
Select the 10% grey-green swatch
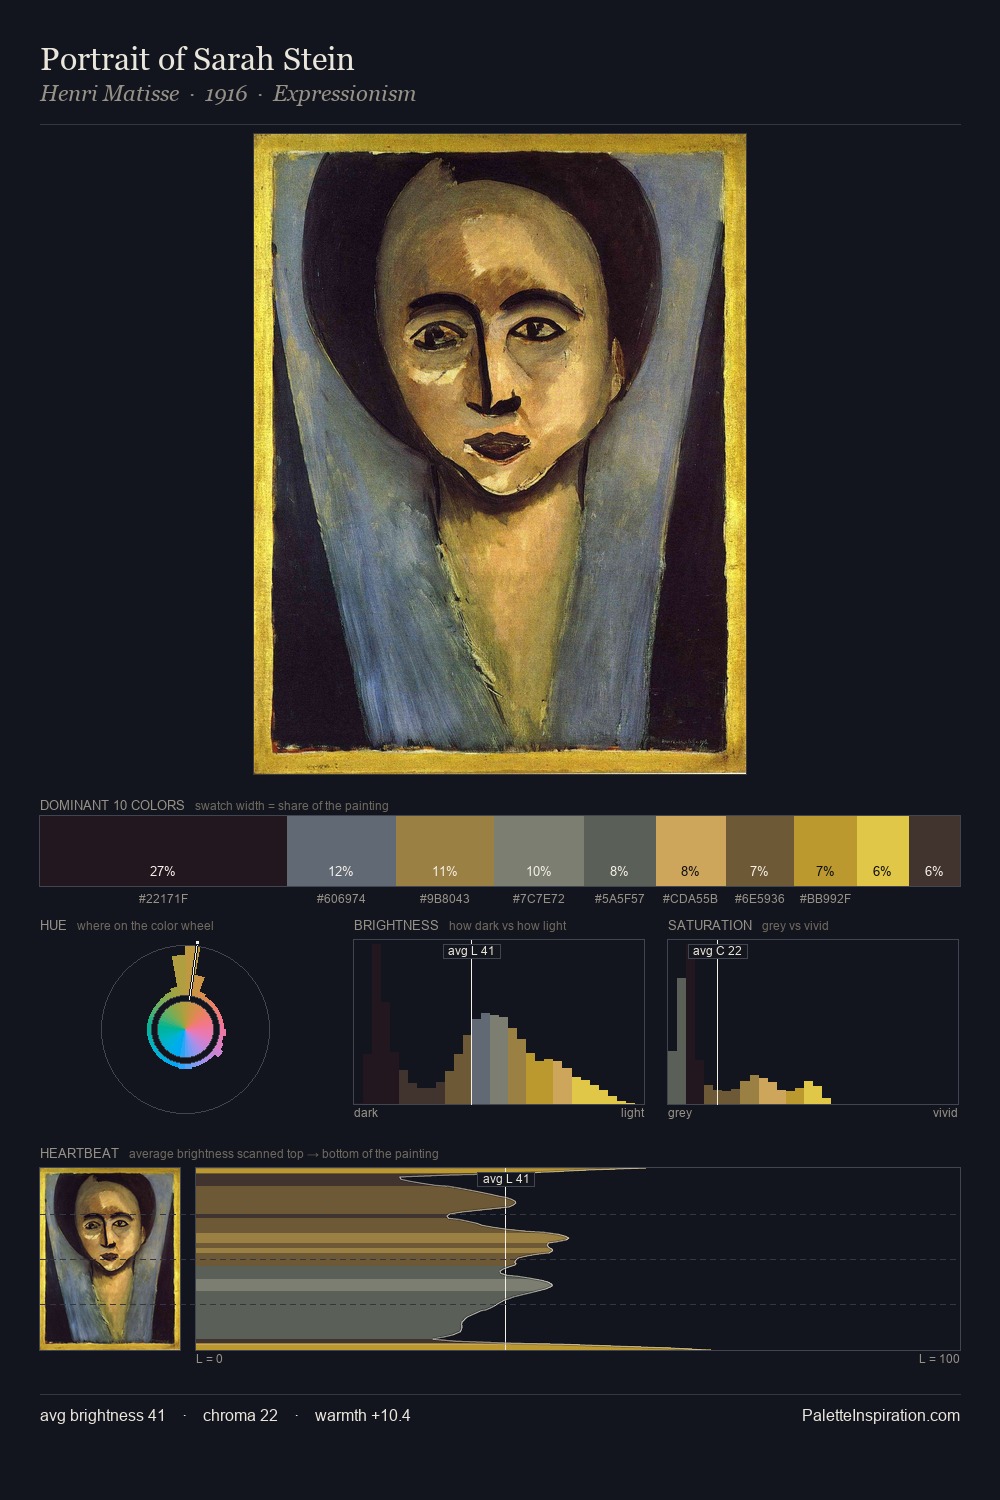pos(539,851)
